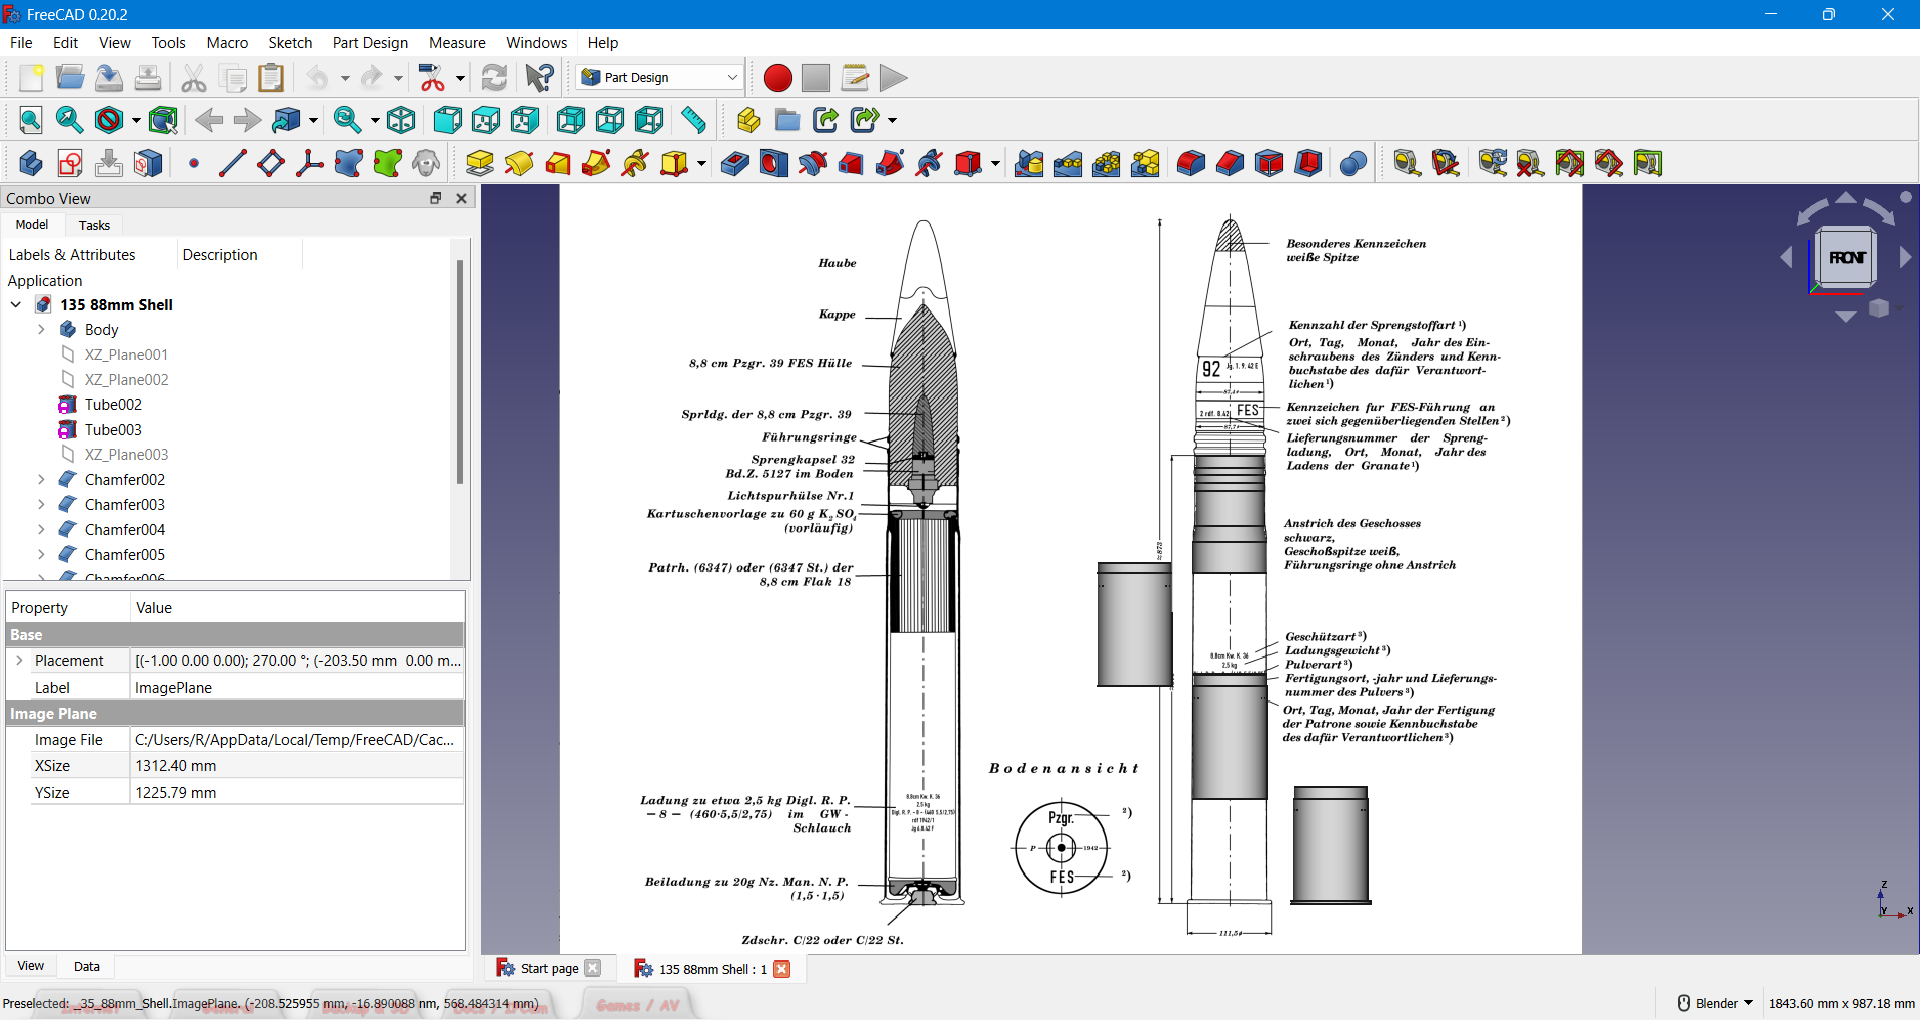
Task: Toggle delta measurements display
Action: pyautogui.click(x=1648, y=163)
